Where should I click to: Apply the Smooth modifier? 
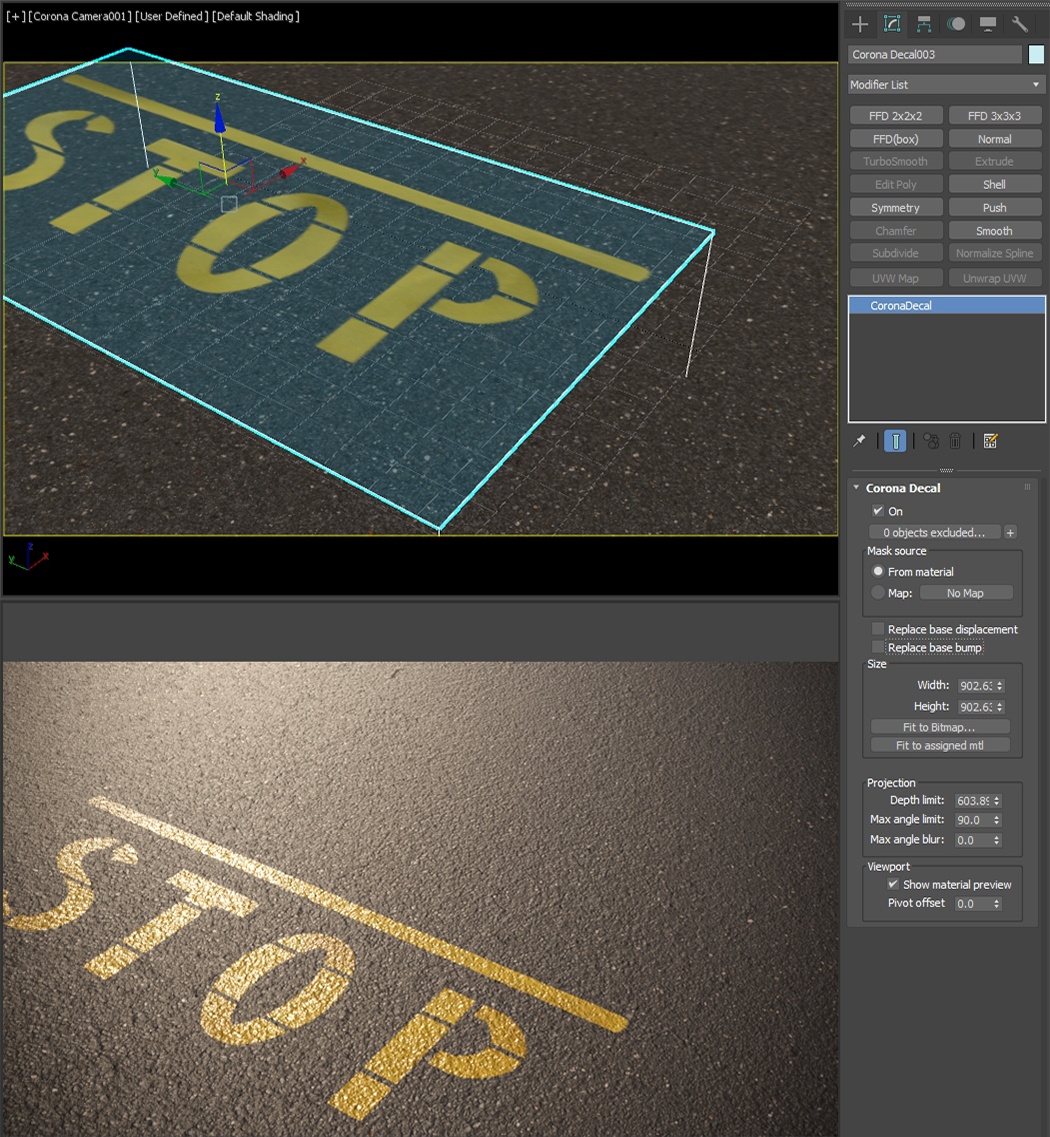click(x=994, y=231)
